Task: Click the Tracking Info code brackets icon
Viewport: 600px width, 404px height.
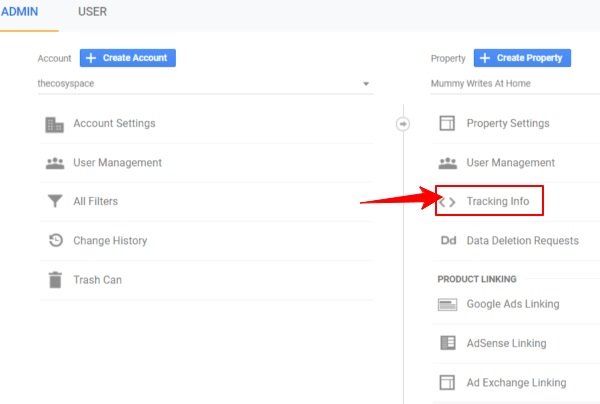Action: 448,202
